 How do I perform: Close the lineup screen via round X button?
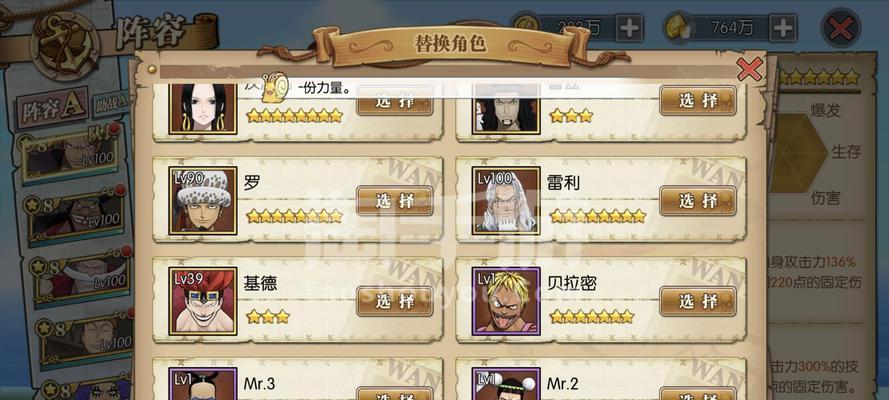click(x=841, y=28)
